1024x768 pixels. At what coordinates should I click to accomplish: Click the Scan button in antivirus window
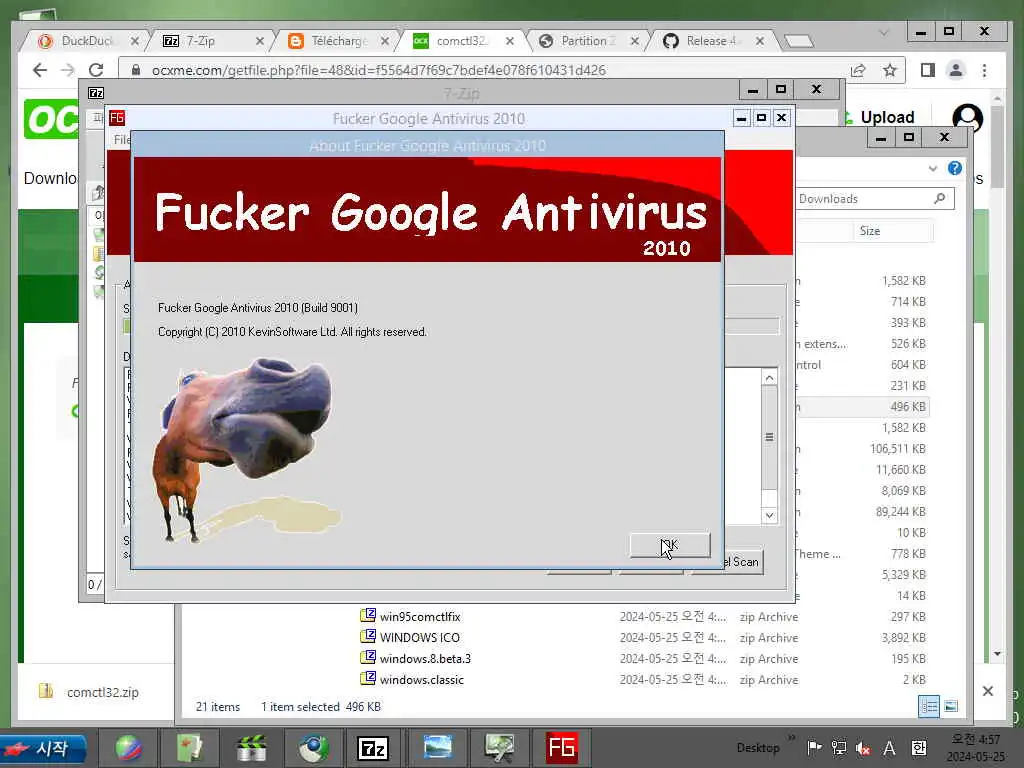744,562
